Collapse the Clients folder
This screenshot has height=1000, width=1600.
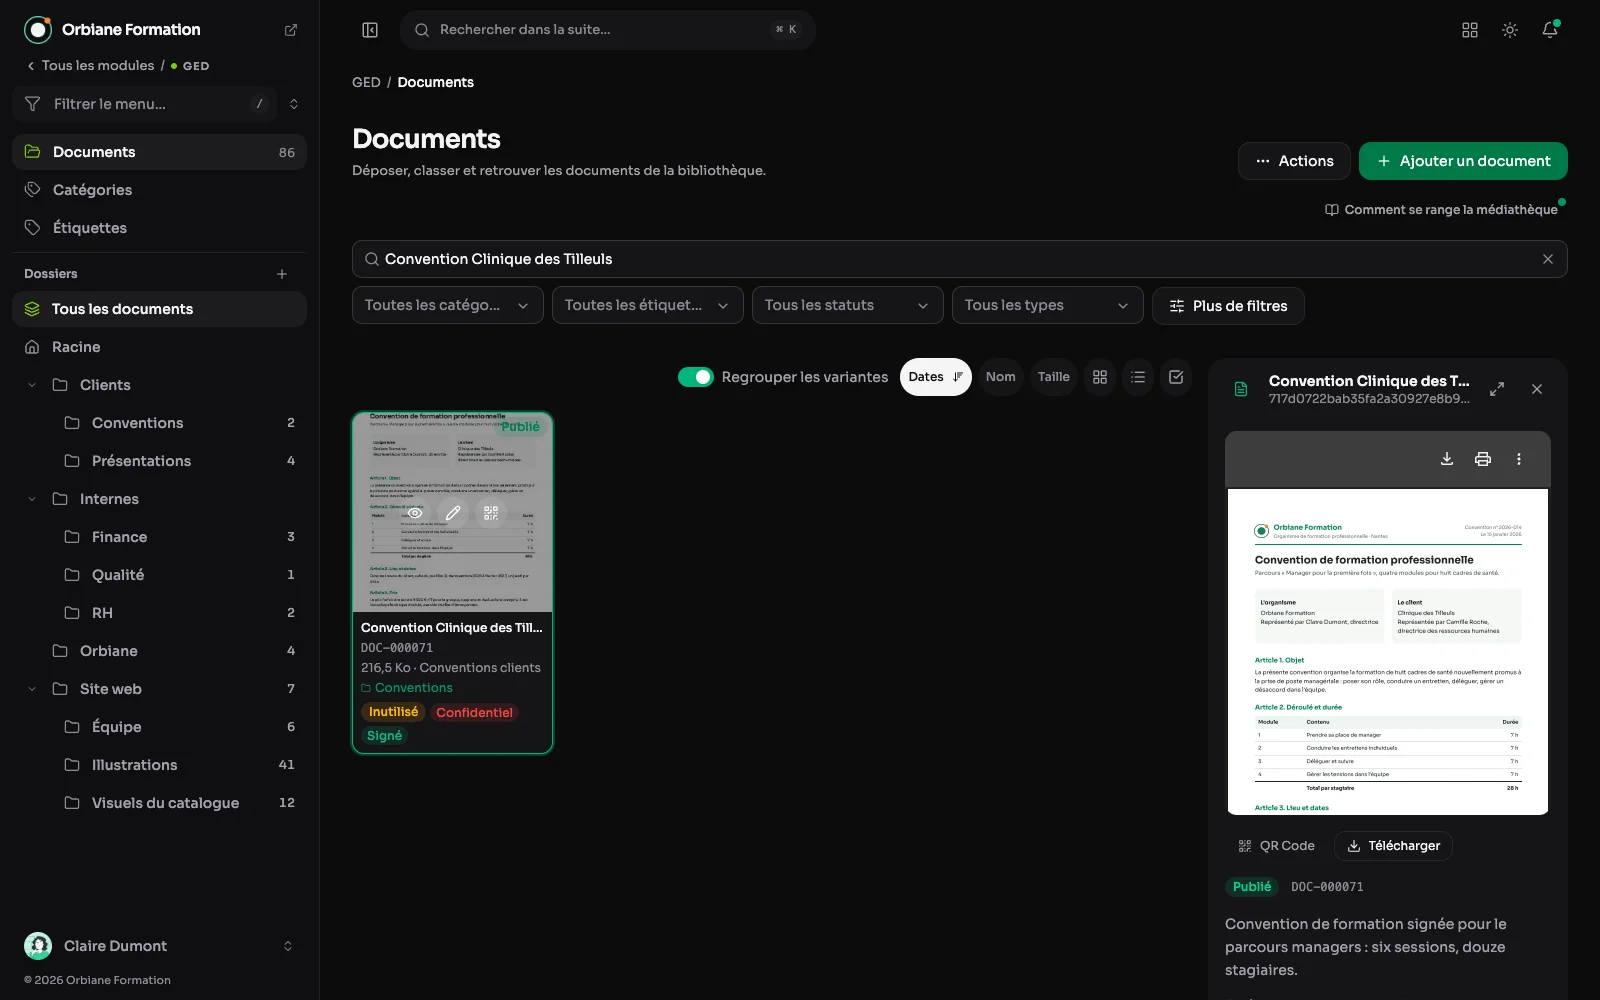coord(32,385)
